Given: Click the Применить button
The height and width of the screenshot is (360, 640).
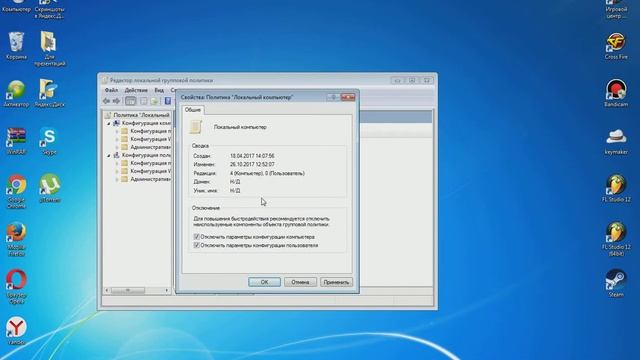Looking at the screenshot, I should [x=336, y=282].
